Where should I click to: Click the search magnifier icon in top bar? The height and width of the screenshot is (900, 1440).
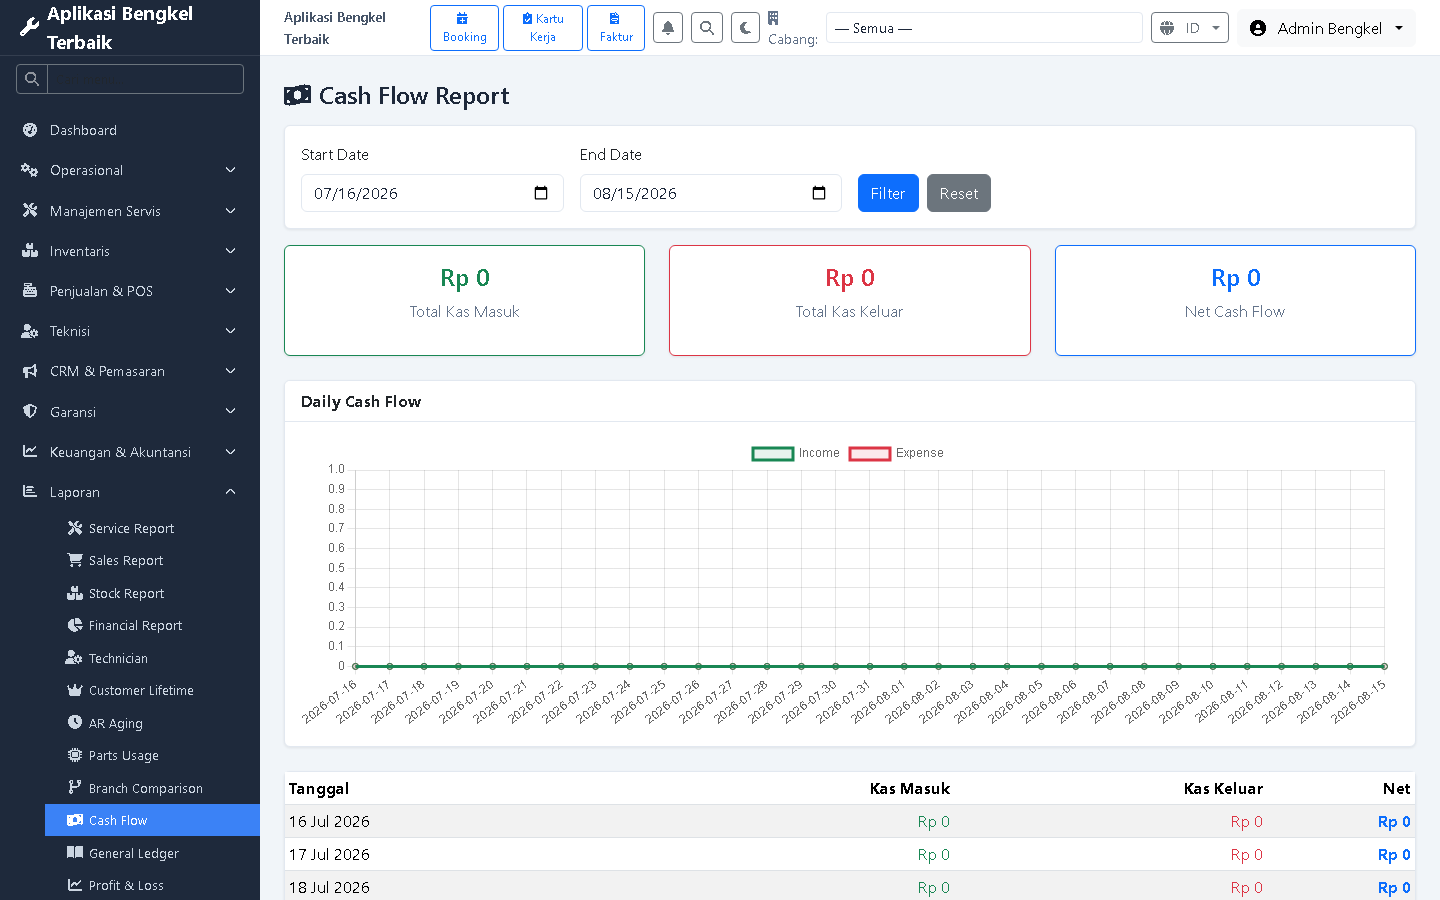[x=707, y=28]
